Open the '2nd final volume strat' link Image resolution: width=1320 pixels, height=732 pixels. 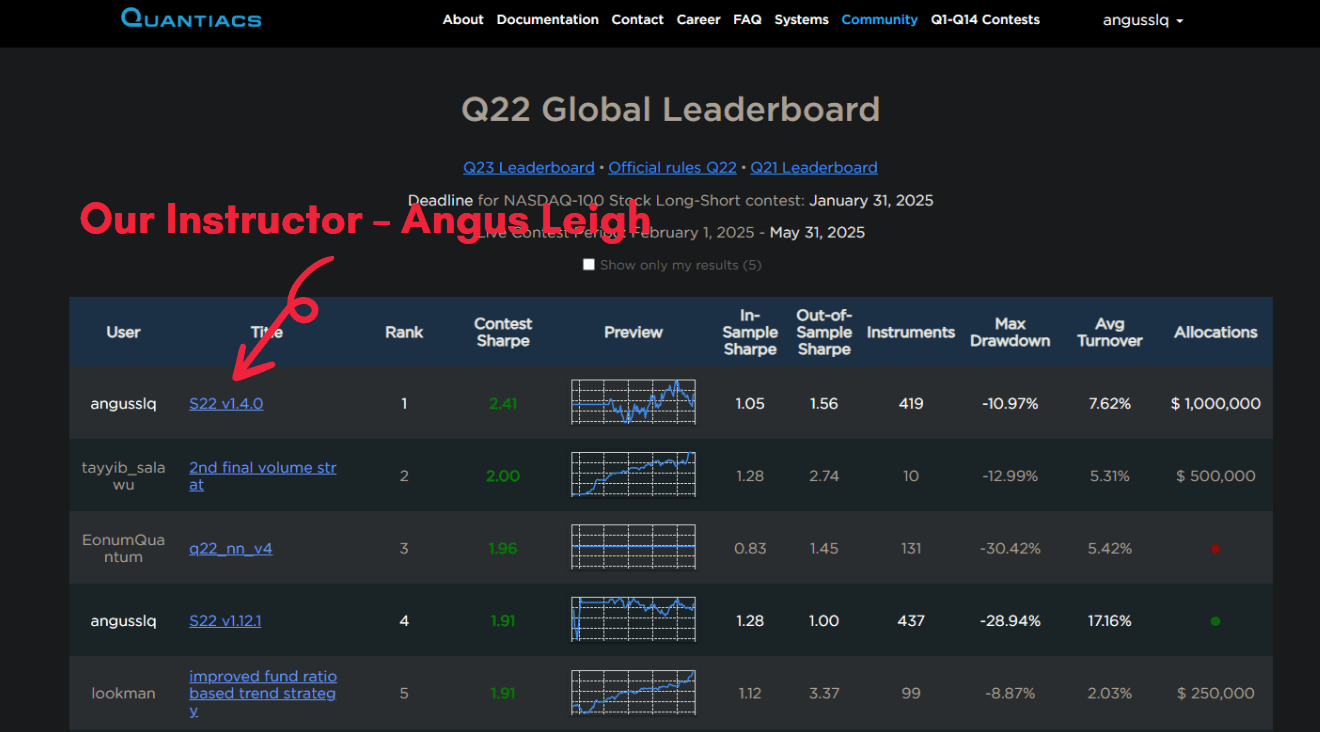pyautogui.click(x=263, y=476)
